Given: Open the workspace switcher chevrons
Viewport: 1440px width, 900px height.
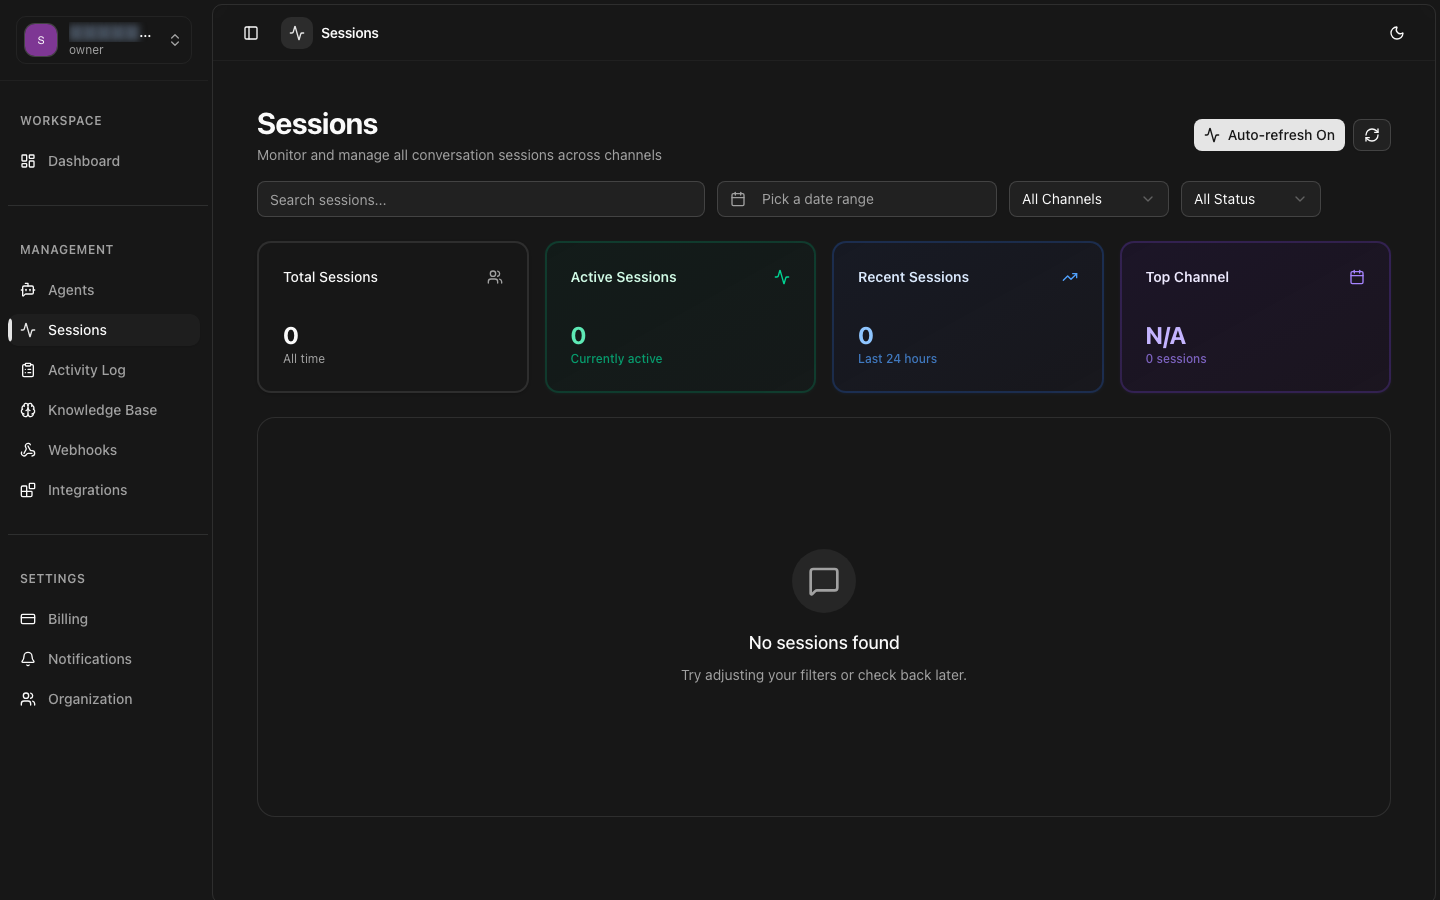Looking at the screenshot, I should pos(175,40).
